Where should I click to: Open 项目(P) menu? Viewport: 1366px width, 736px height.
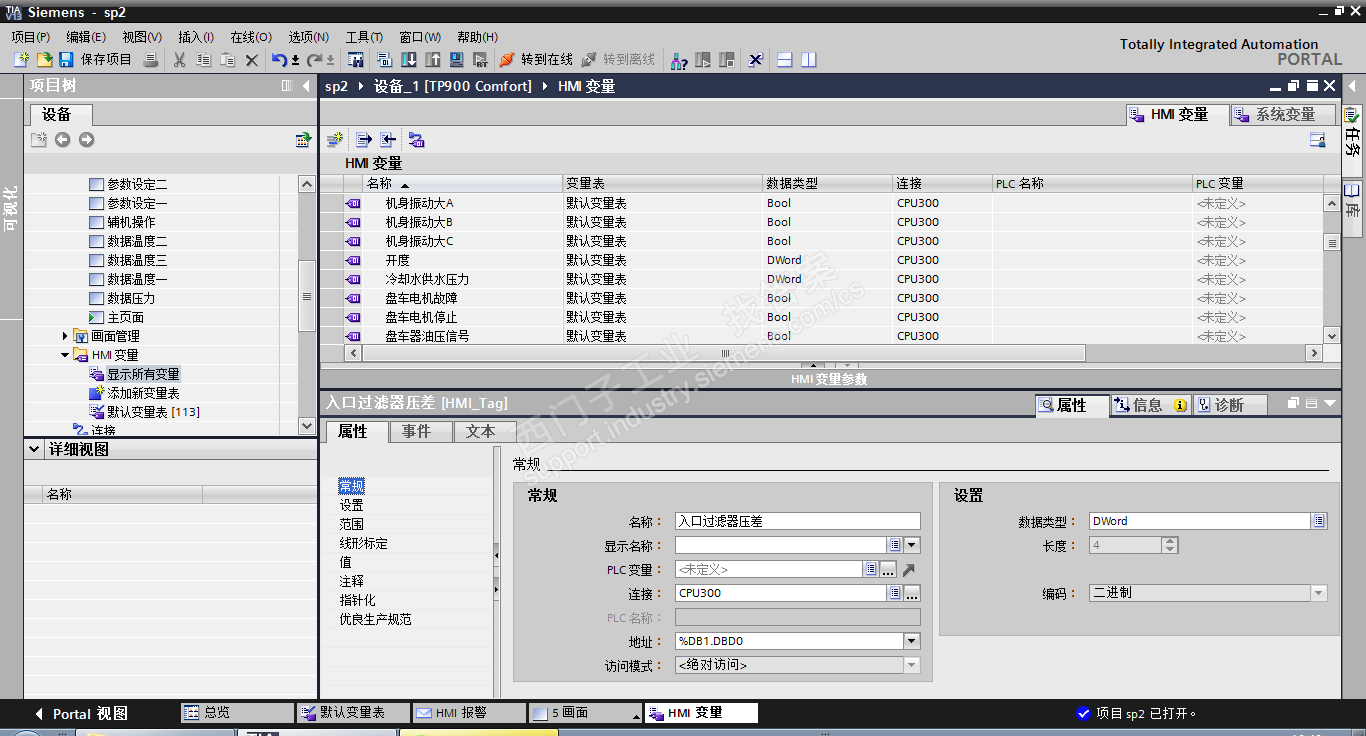pos(31,37)
